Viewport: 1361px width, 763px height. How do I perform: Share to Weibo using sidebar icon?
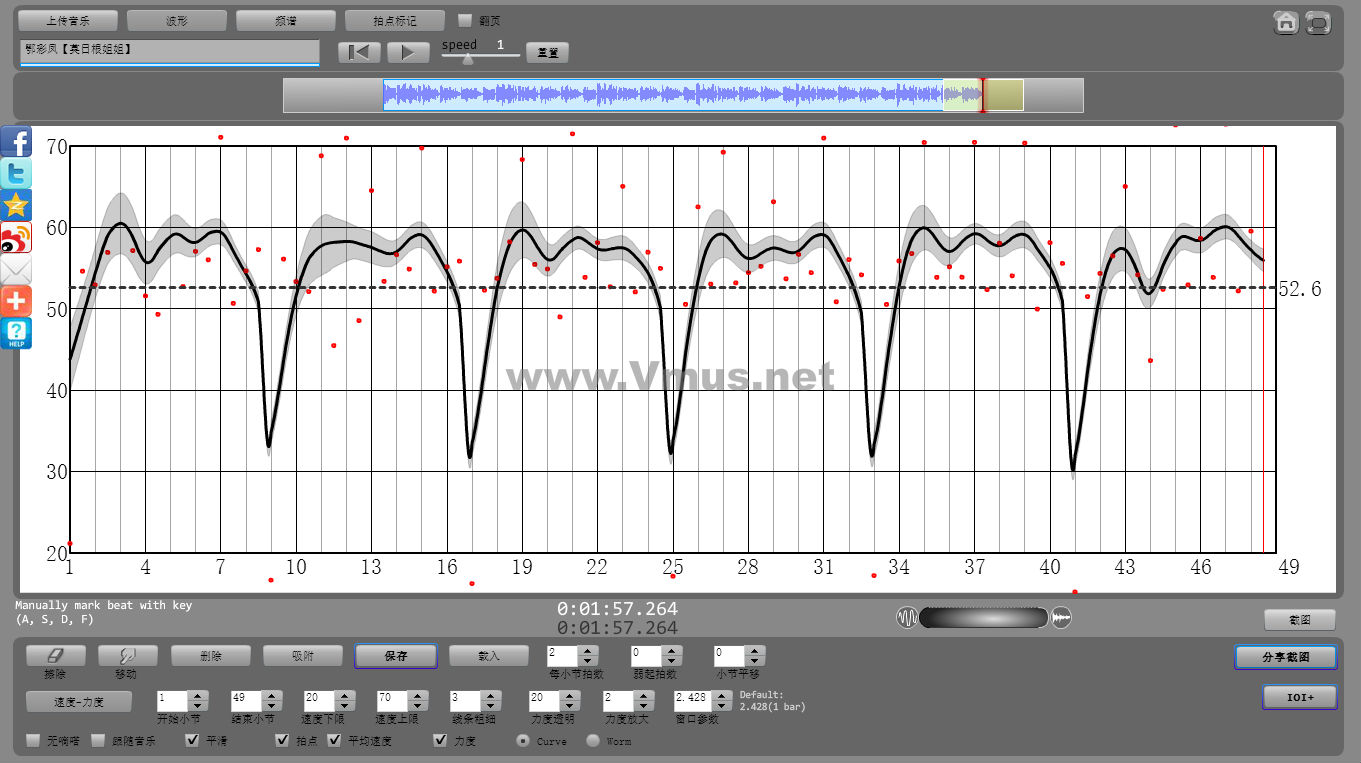[16, 237]
